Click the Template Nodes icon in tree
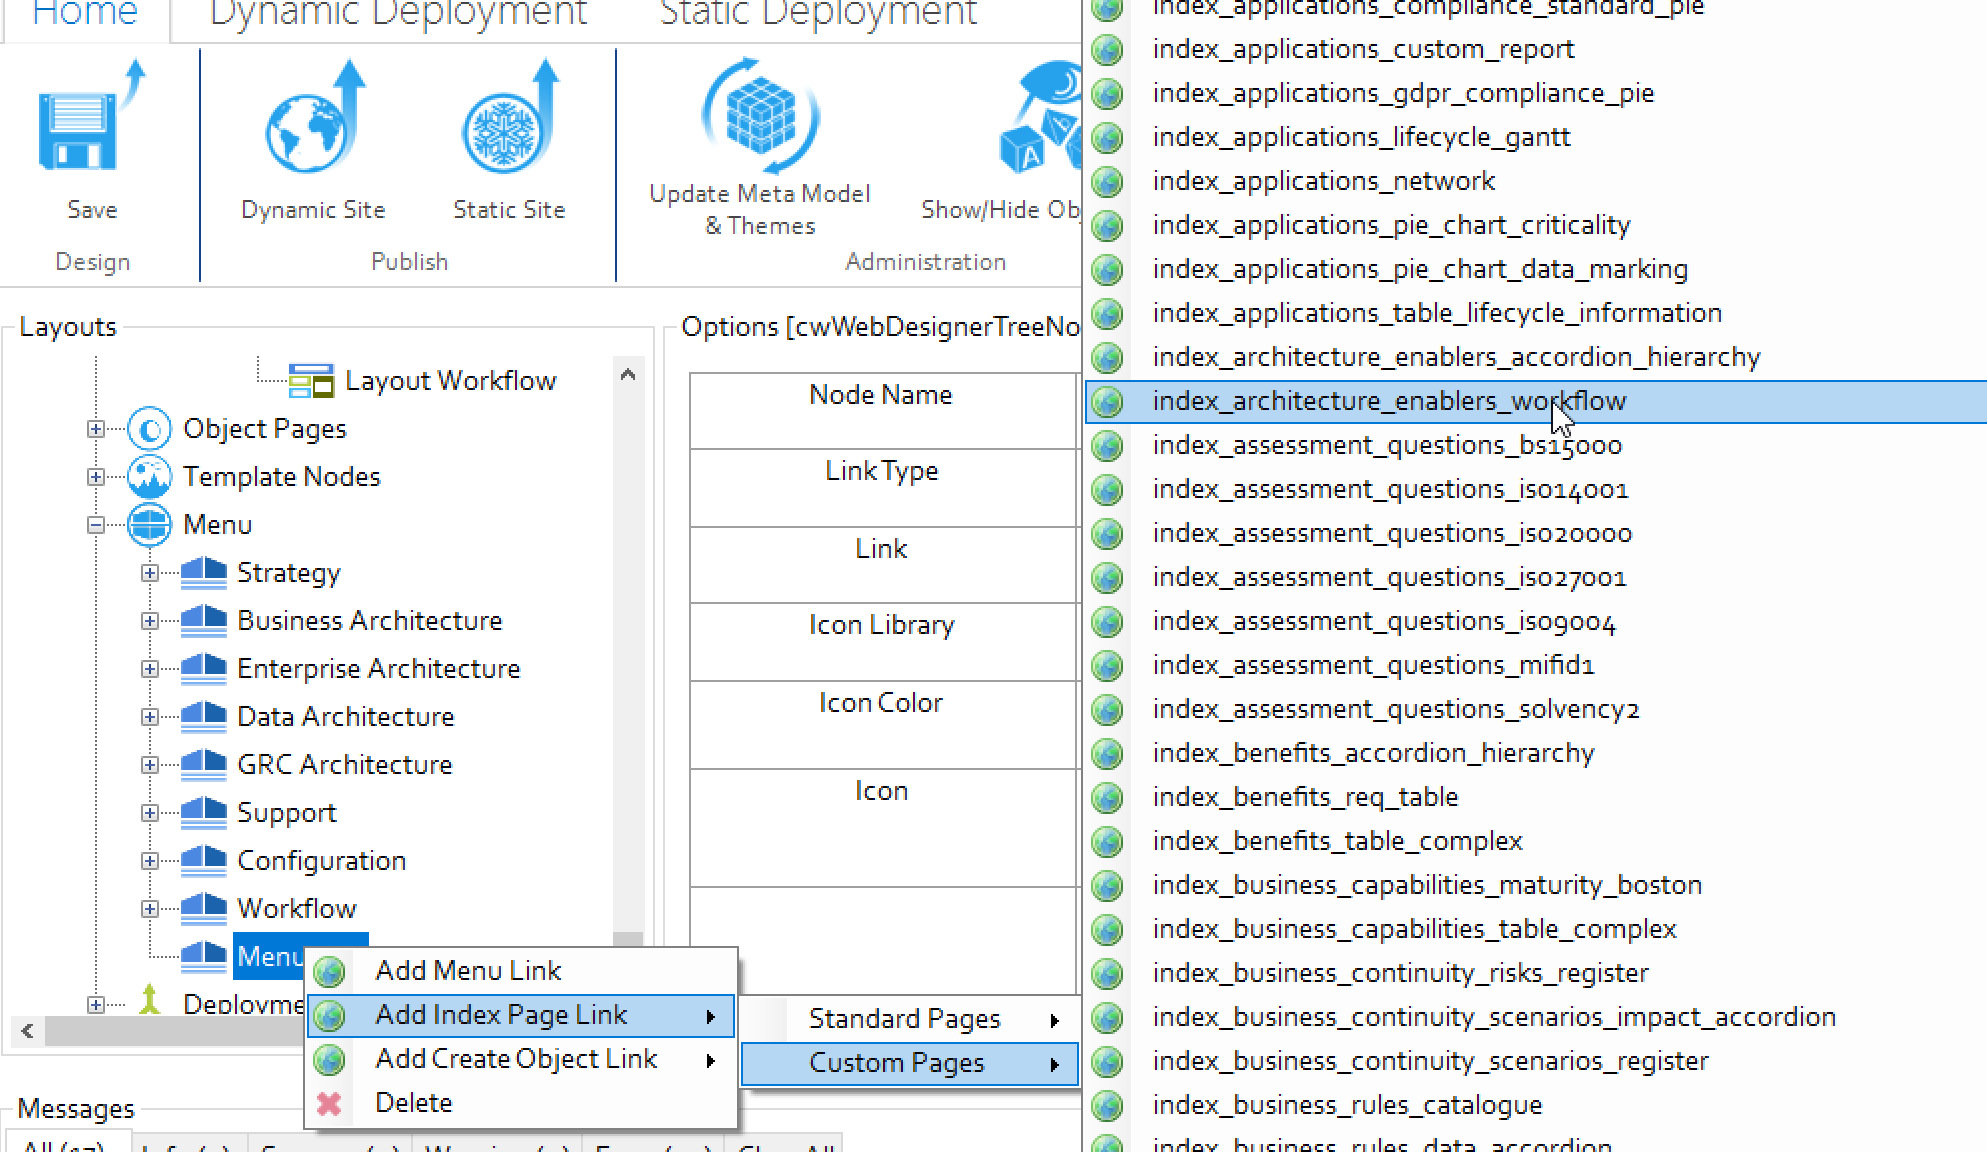Viewport: 1987px width, 1152px height. (150, 477)
